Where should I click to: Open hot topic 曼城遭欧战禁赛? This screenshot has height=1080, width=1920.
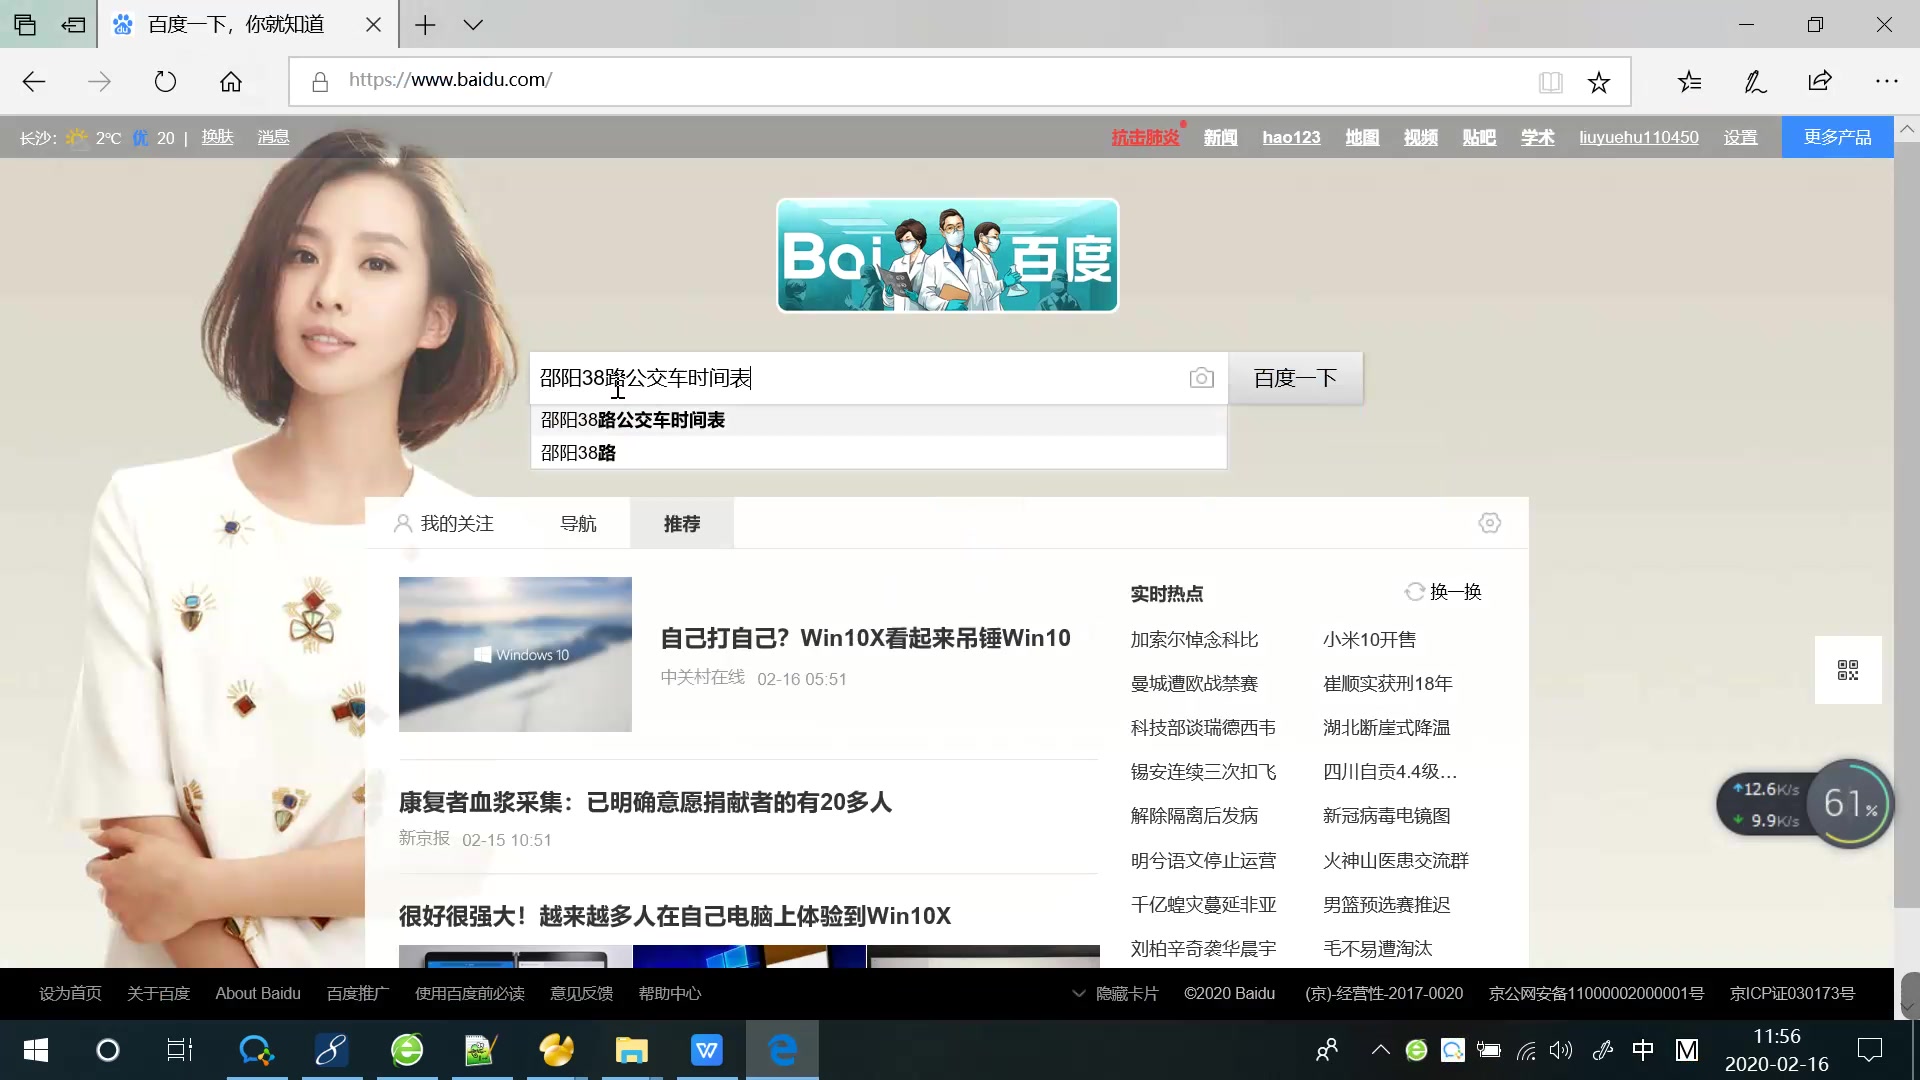1194,684
